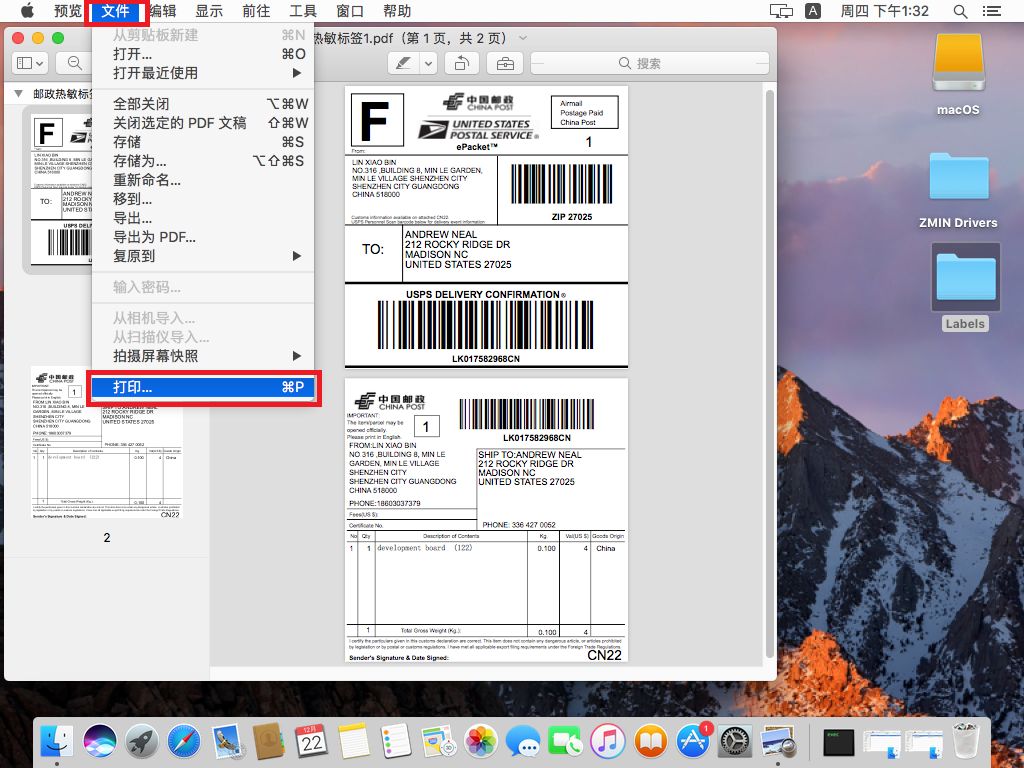Screen dimensions: 1024x768
Task: Open the 编辑 menu
Action: click(162, 11)
